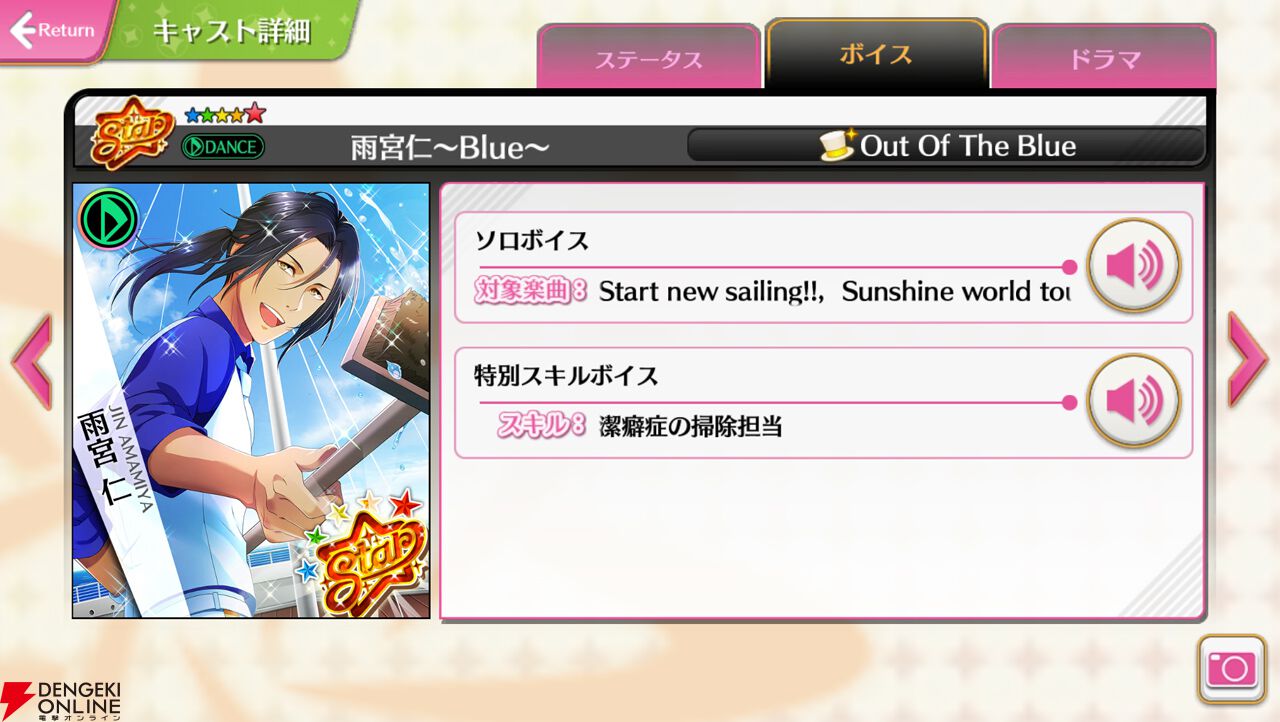Screen dimensions: 1280x722
Task: Select the ボイス tab
Action: point(876,54)
